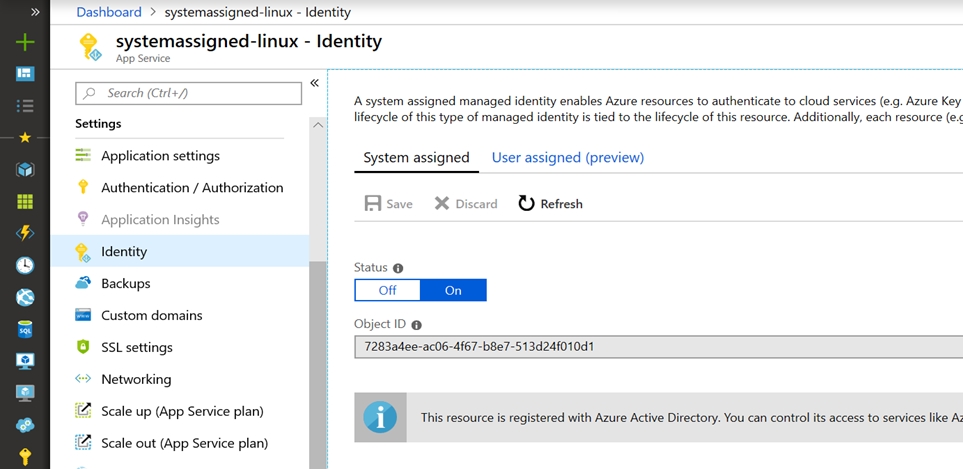Open the clock Recent icon in sidebar
The height and width of the screenshot is (469, 963).
coord(25,265)
